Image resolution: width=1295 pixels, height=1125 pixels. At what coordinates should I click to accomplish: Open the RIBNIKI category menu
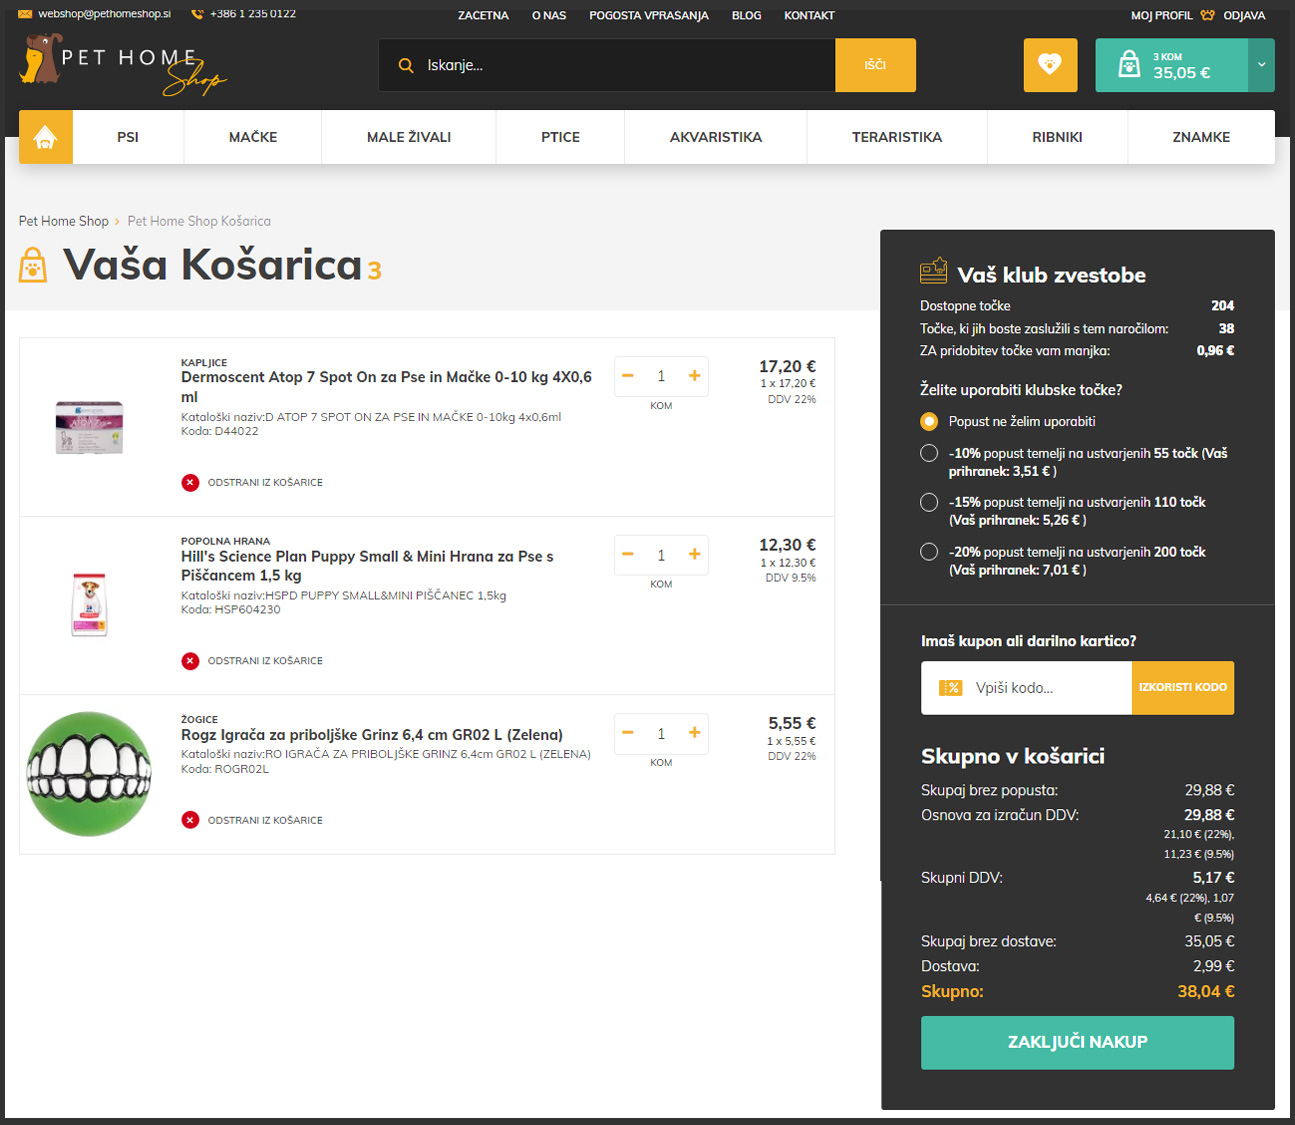[1057, 137]
